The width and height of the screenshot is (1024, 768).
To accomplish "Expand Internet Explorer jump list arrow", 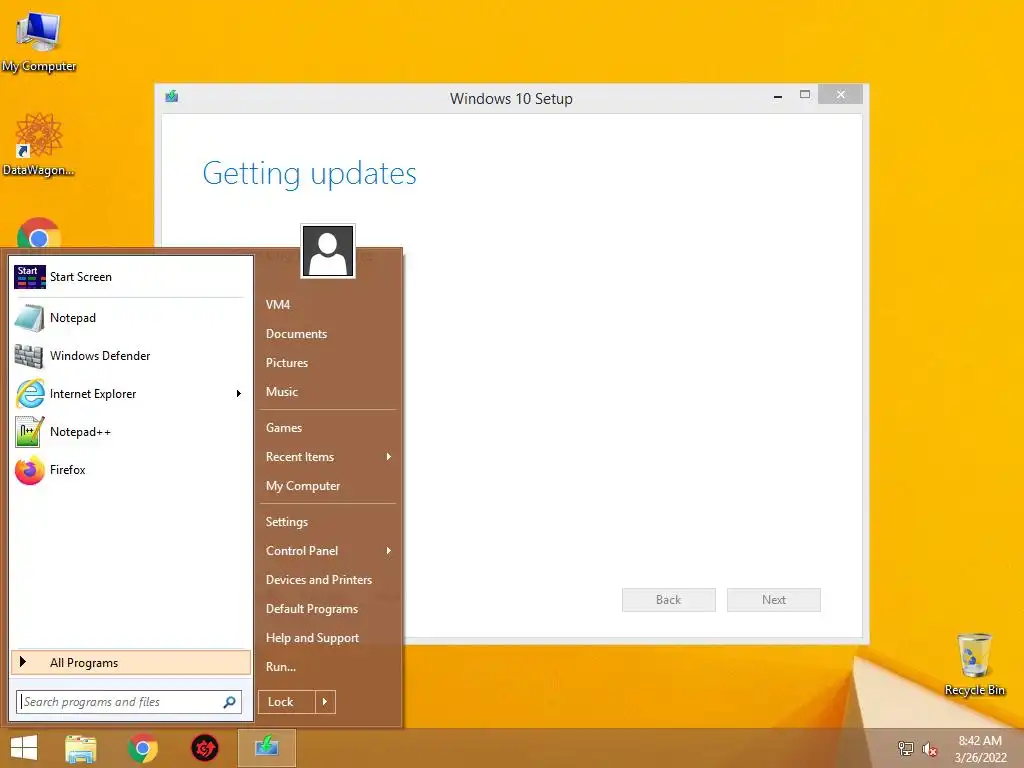I will click(239, 394).
